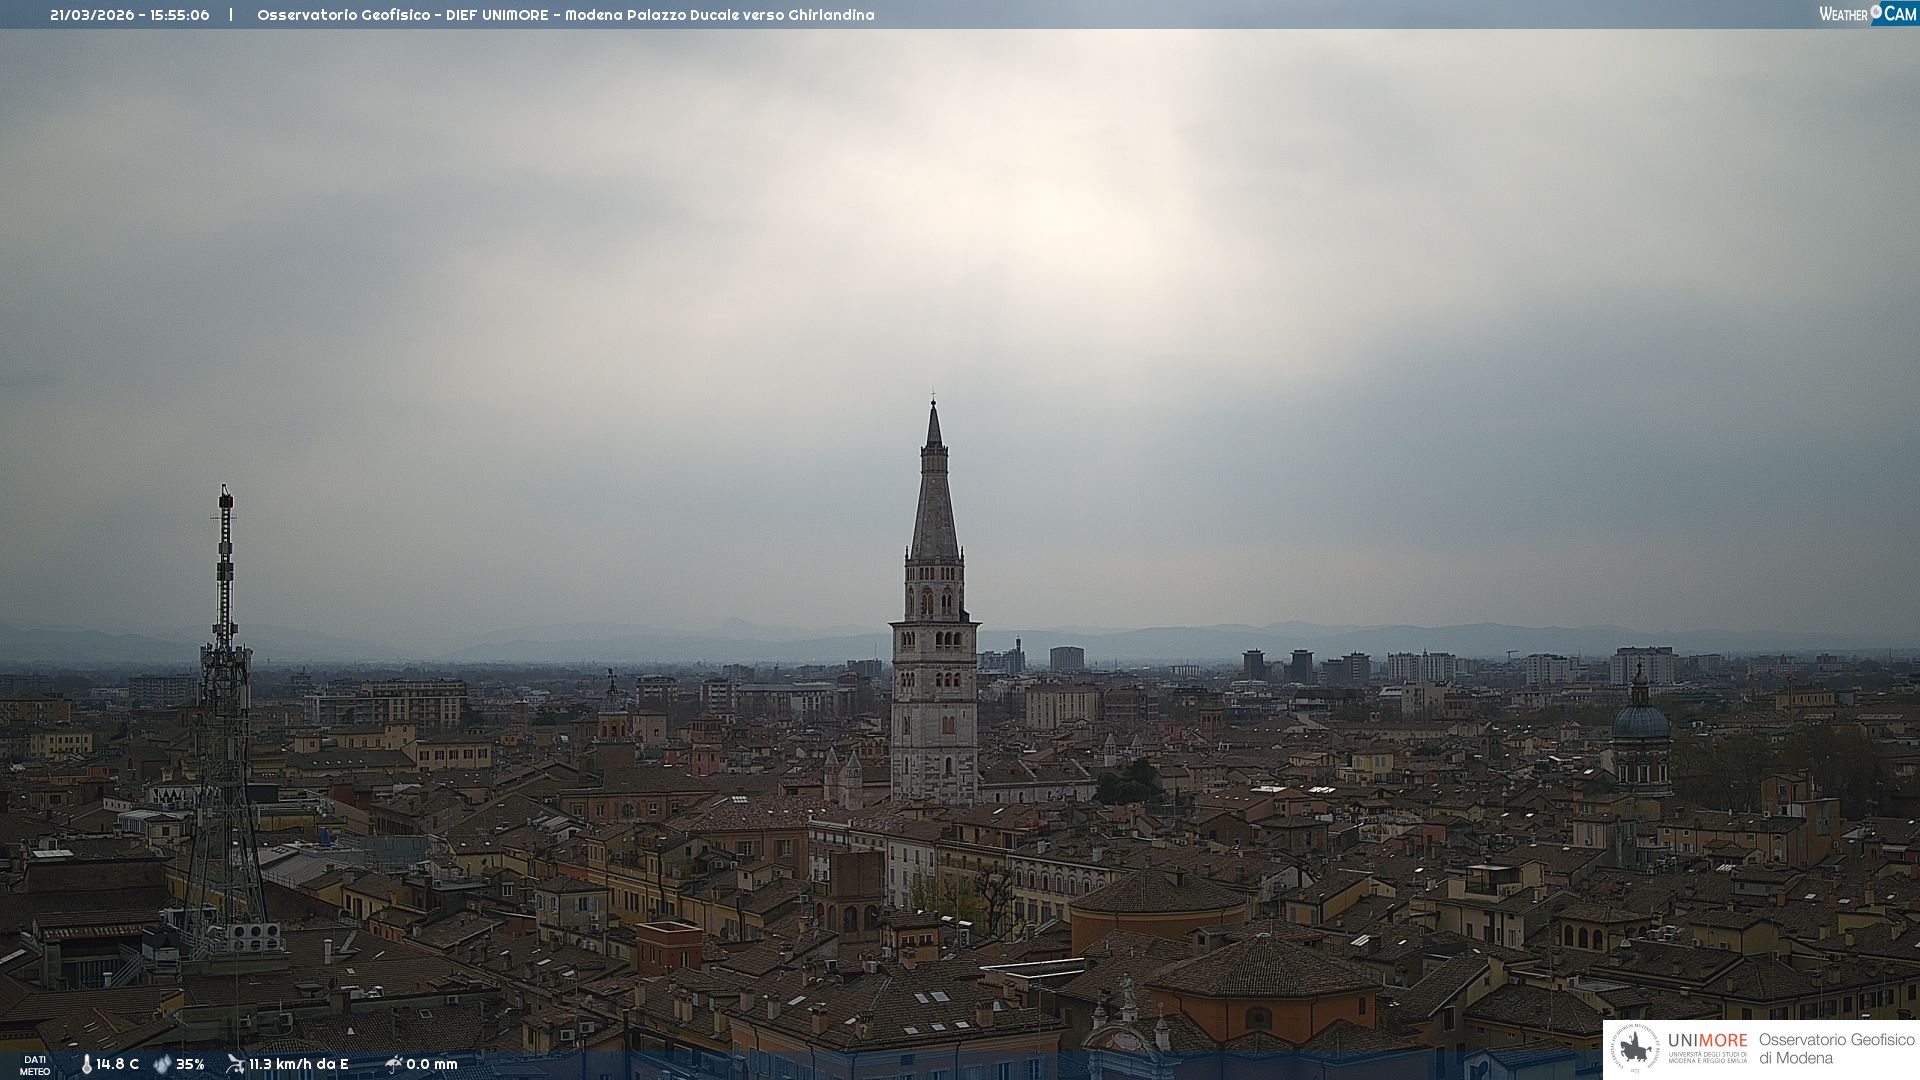
Task: Click the 0.0 mm rainfall value
Action: pyautogui.click(x=432, y=1064)
